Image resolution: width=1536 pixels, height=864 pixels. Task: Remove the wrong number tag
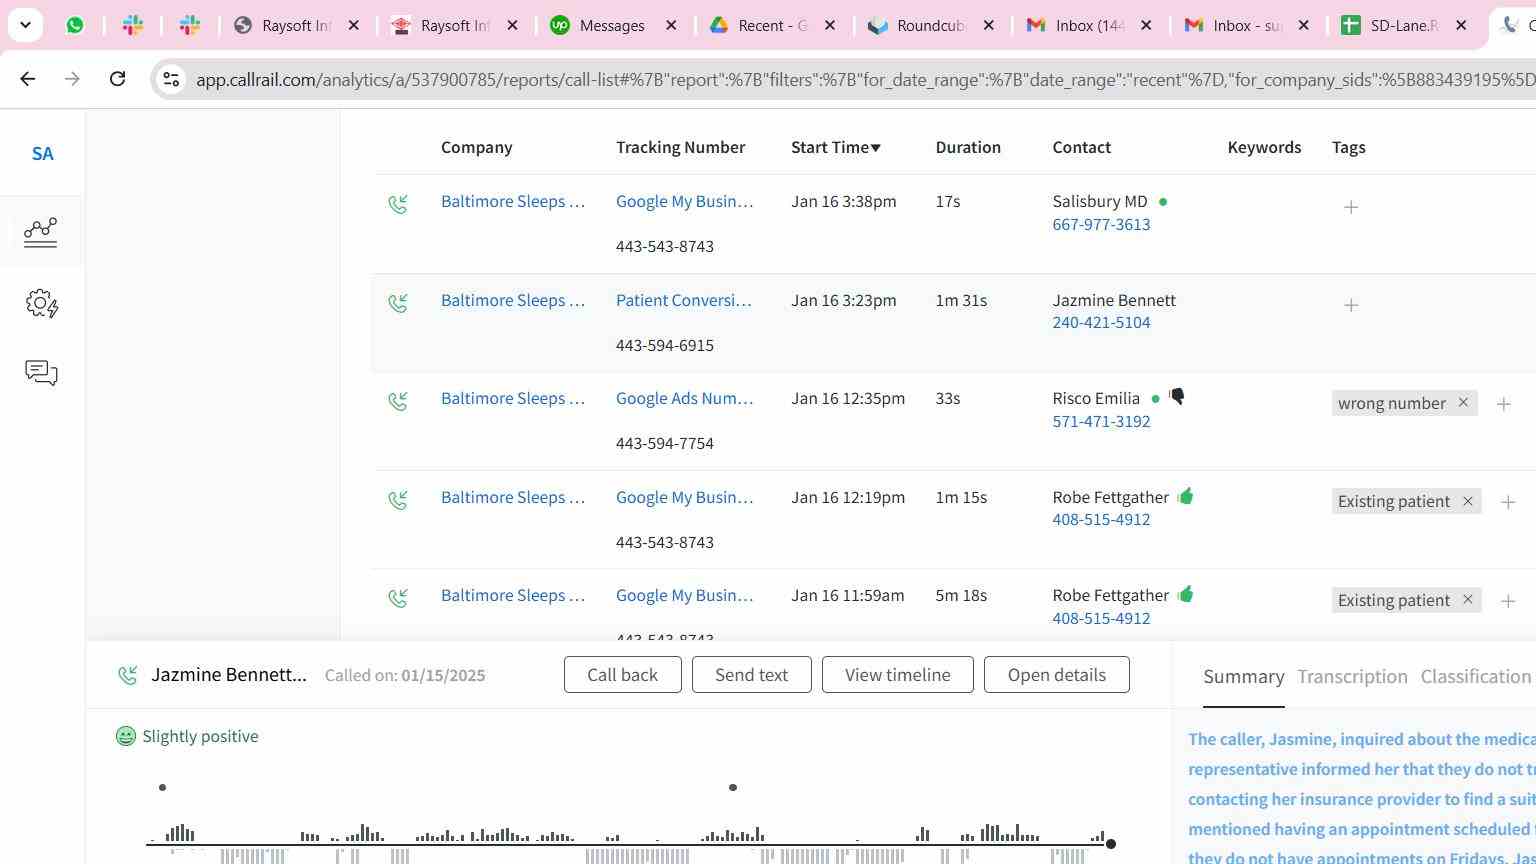coord(1463,403)
